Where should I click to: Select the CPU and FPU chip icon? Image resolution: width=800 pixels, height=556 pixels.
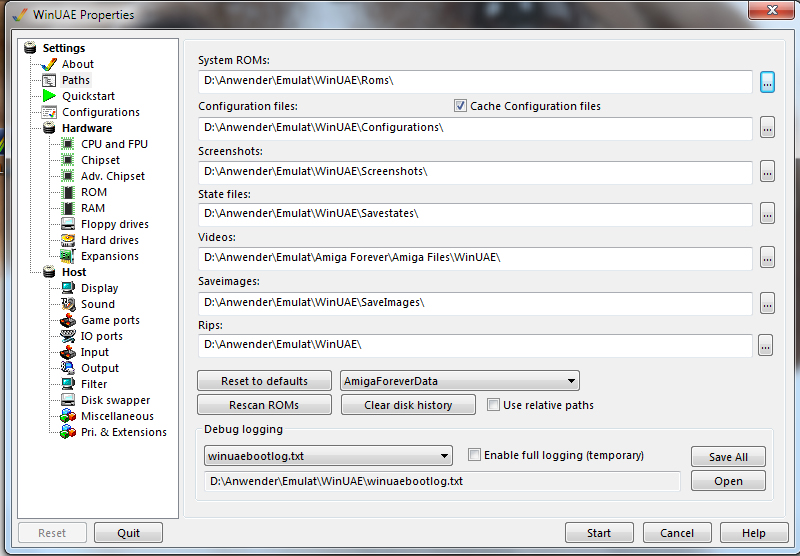pos(68,144)
